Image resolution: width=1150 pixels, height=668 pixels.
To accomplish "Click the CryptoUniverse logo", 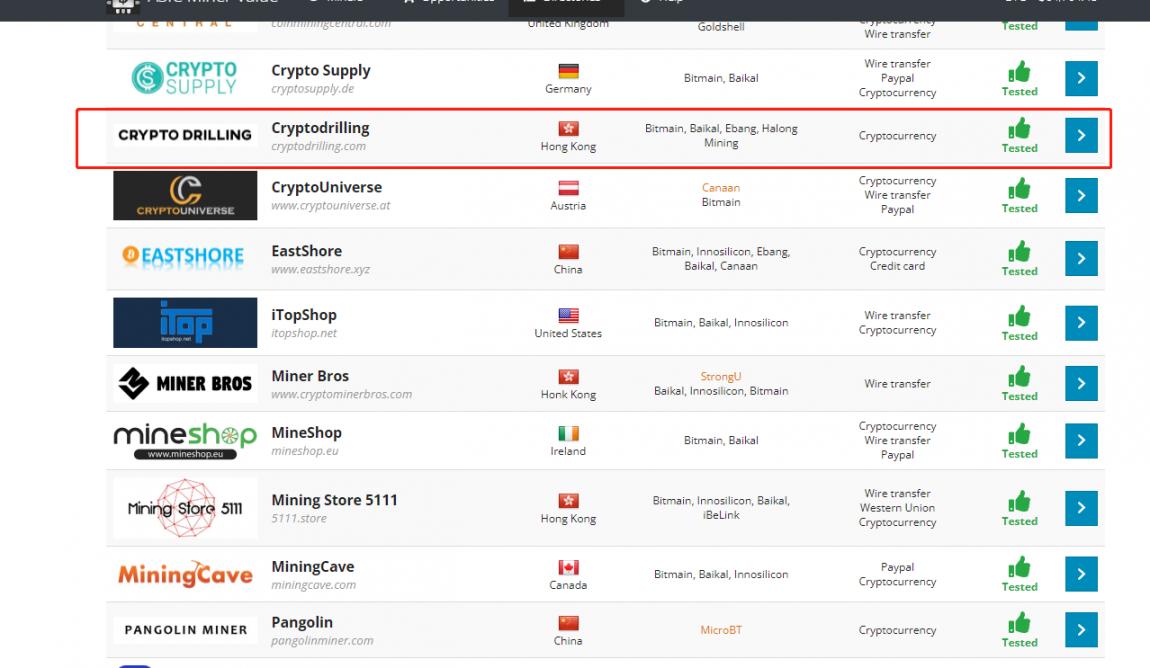I will (x=185, y=195).
